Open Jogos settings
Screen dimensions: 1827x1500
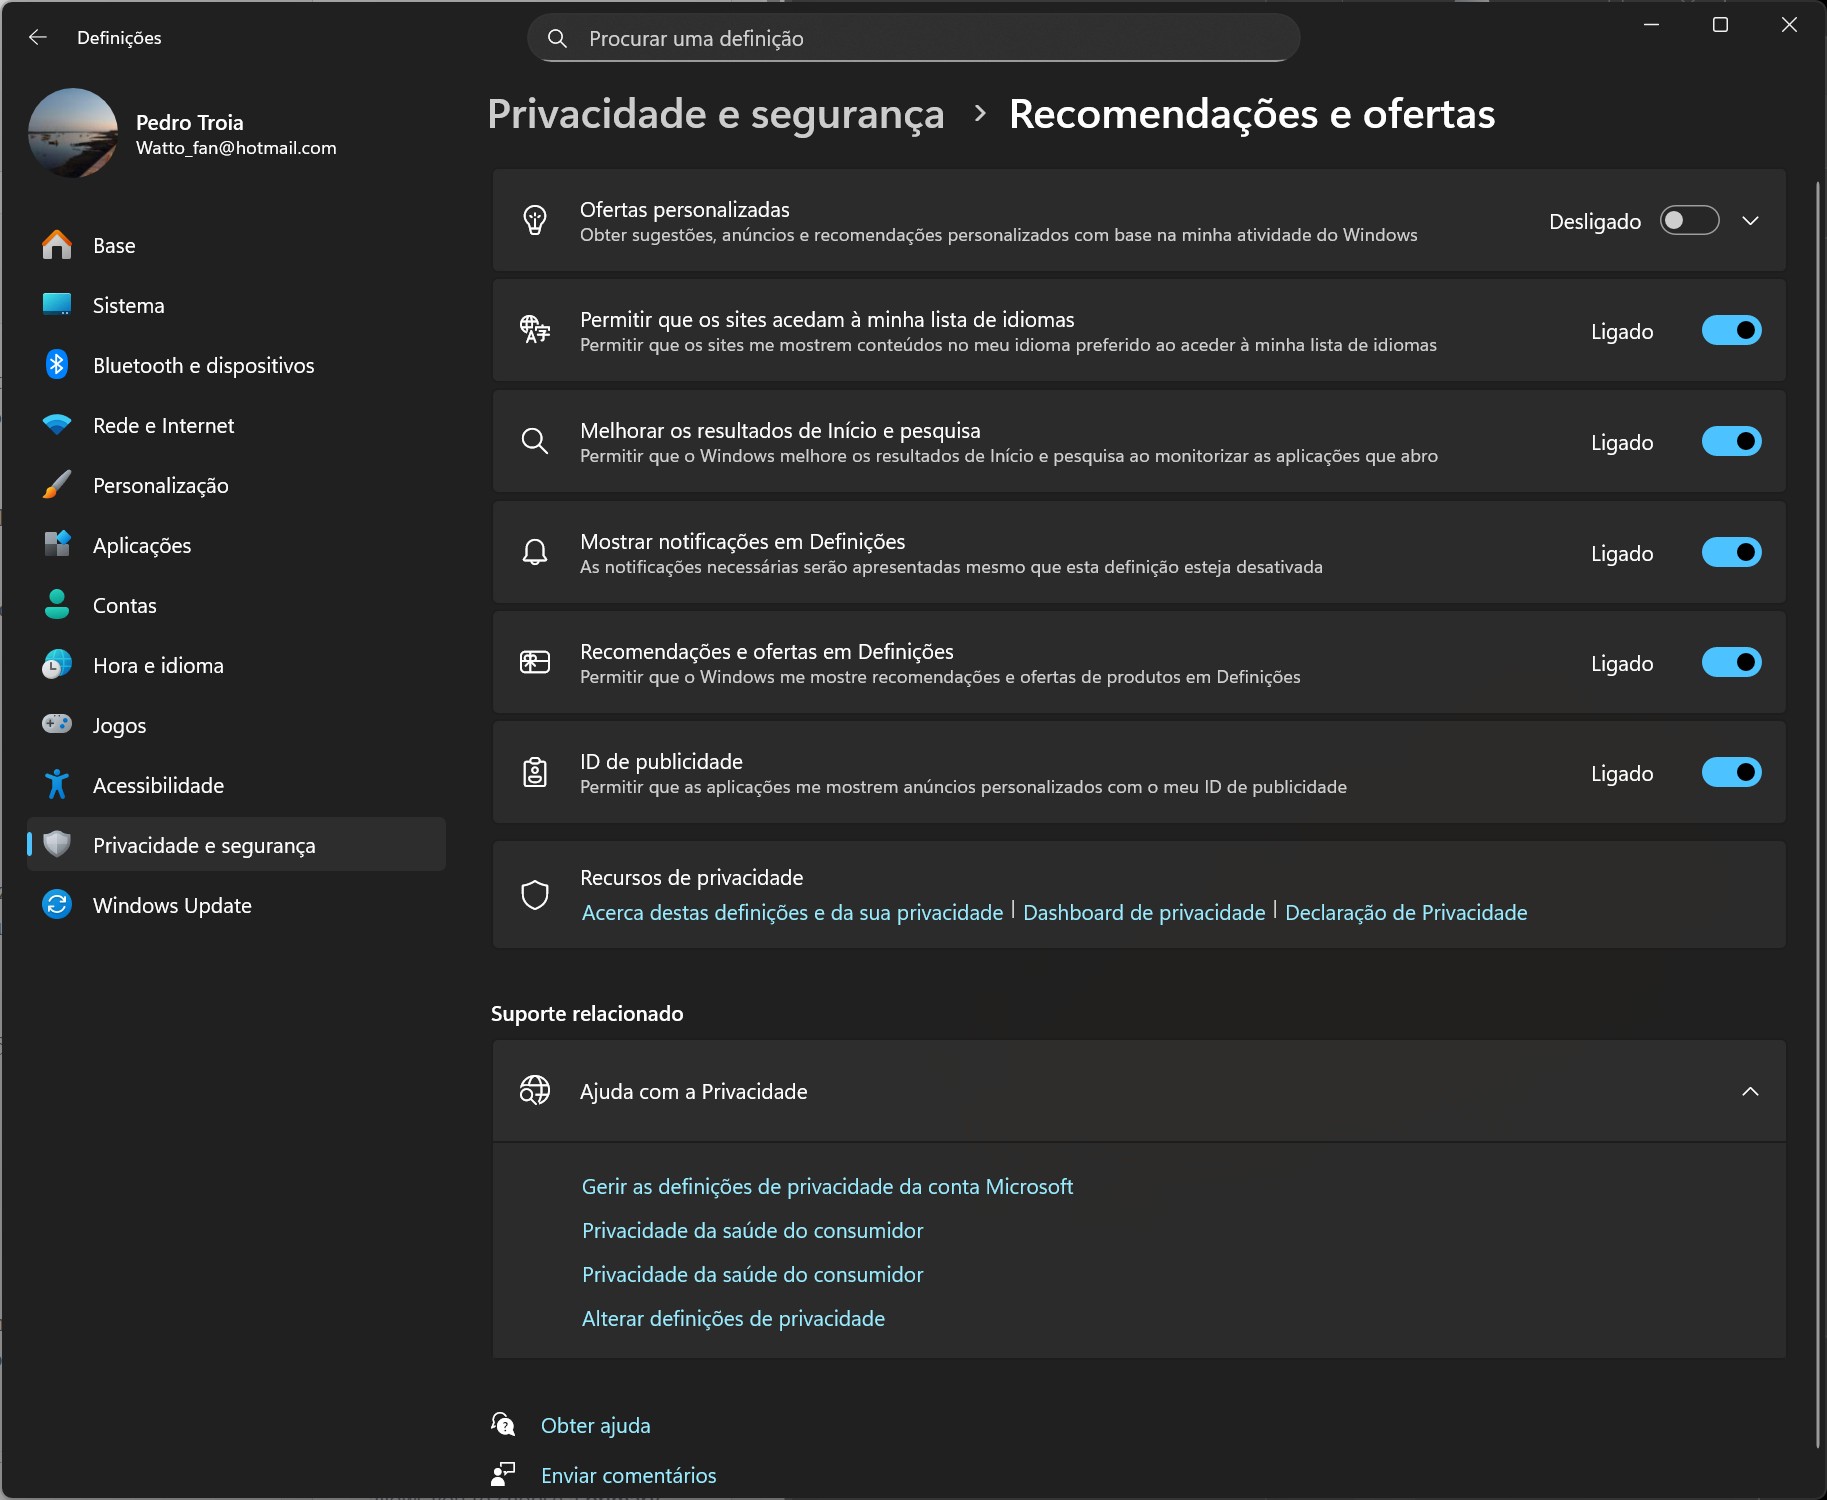click(119, 725)
